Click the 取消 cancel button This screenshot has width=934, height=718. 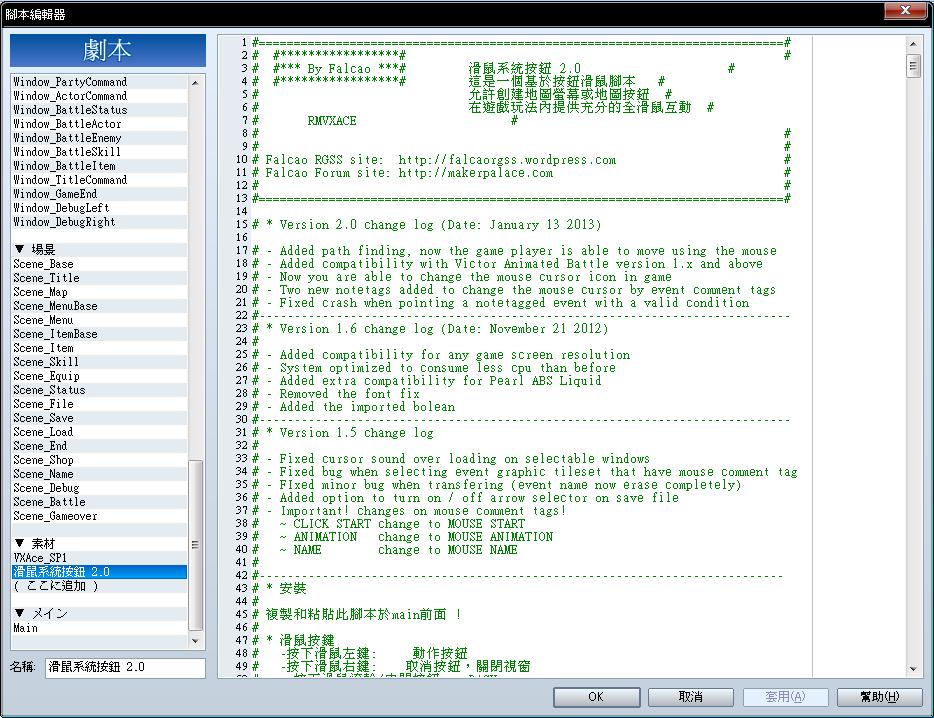coord(690,697)
